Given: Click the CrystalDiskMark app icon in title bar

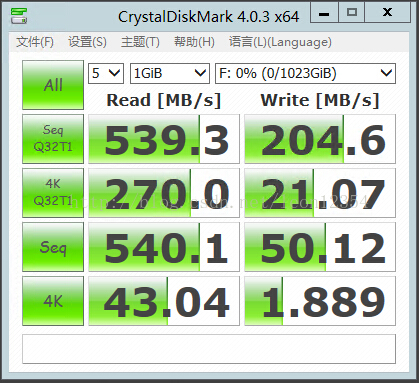Looking at the screenshot, I should 18,16.
